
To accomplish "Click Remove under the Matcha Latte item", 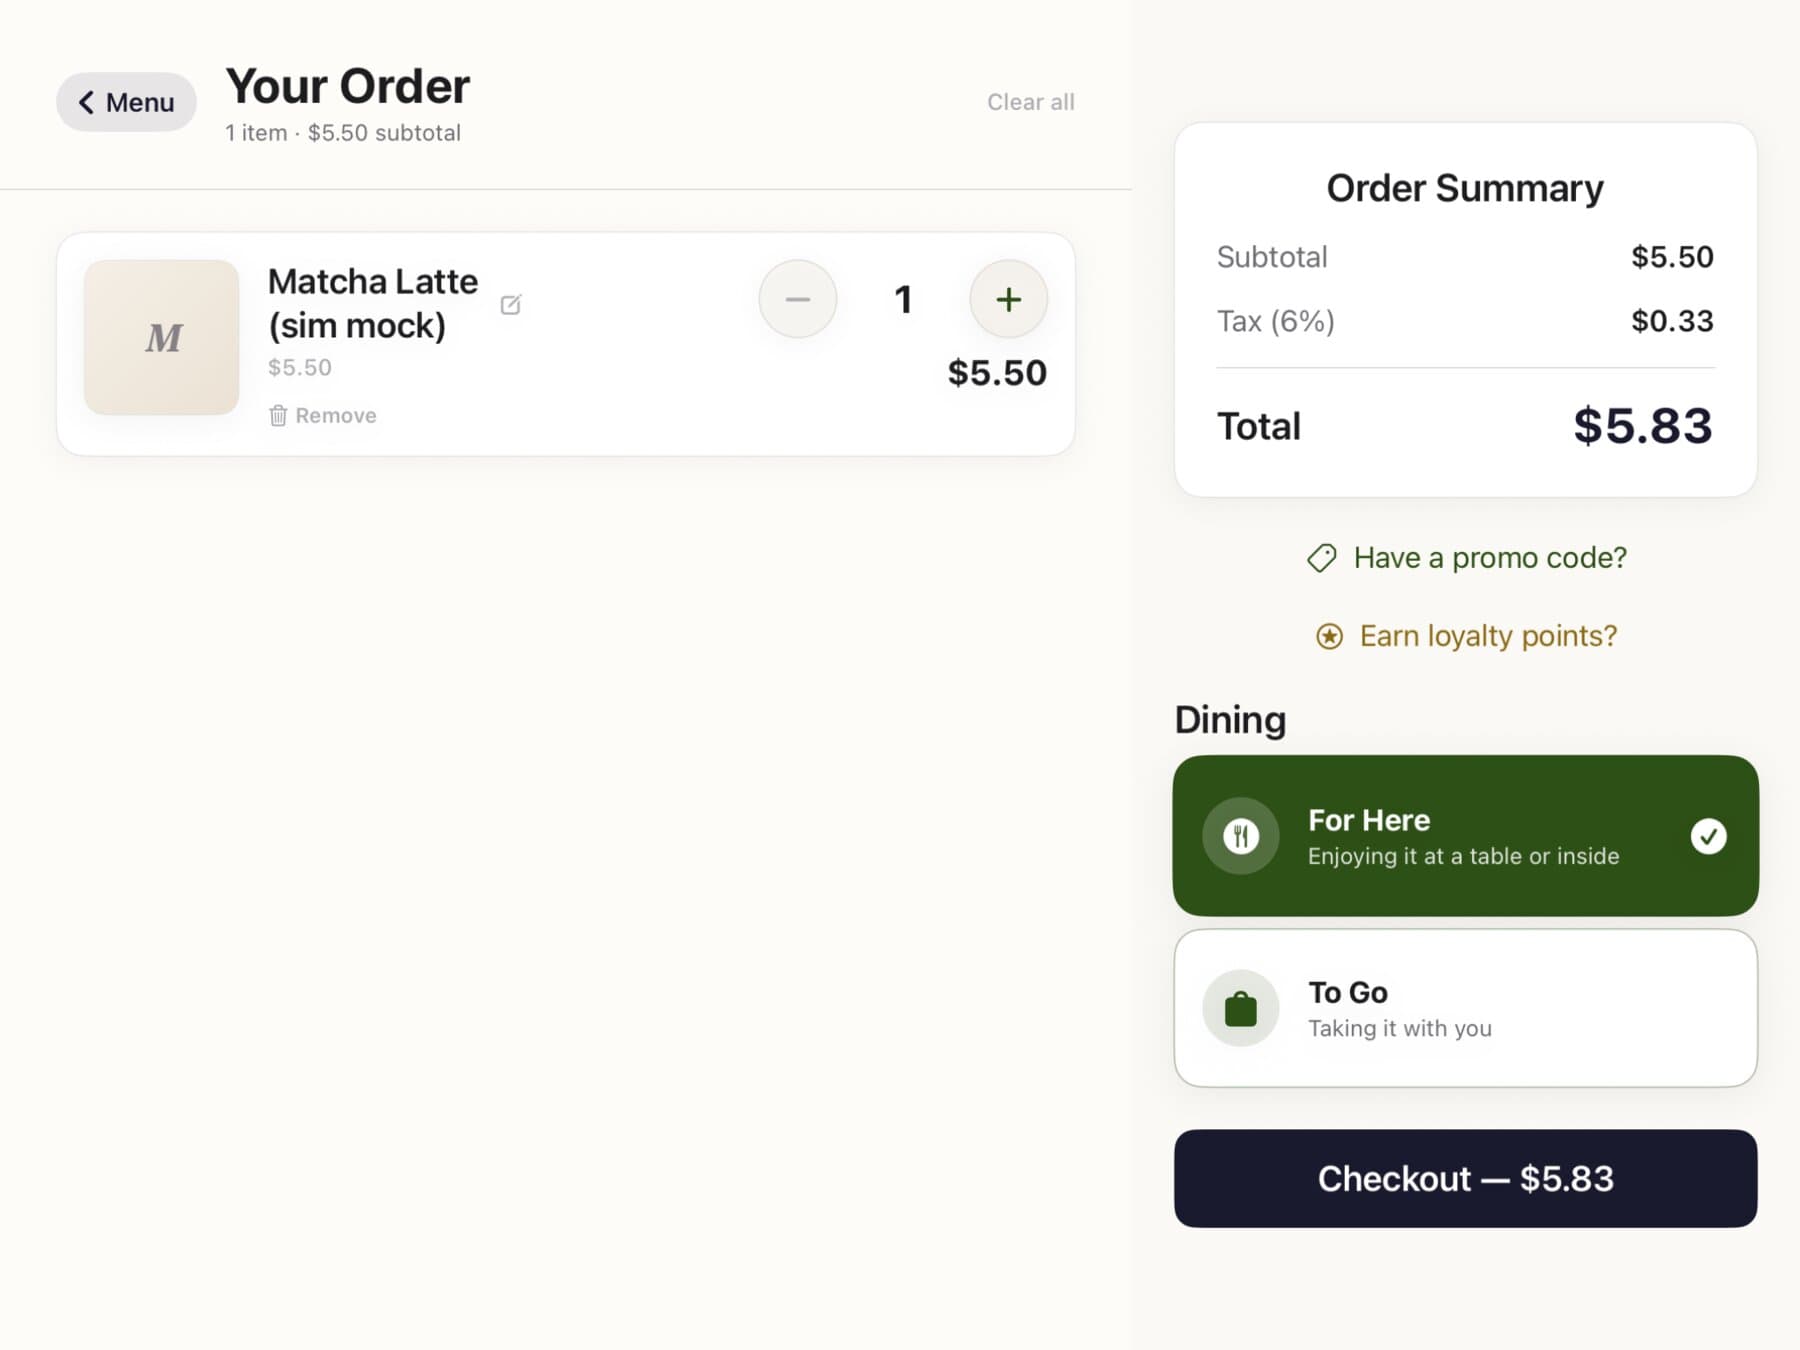I will 335,415.
